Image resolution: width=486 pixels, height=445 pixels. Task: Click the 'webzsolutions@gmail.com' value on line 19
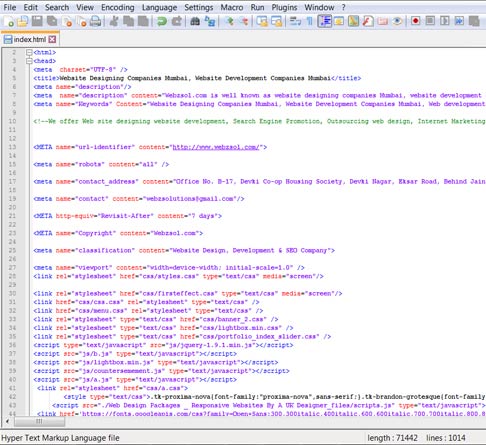[190, 199]
